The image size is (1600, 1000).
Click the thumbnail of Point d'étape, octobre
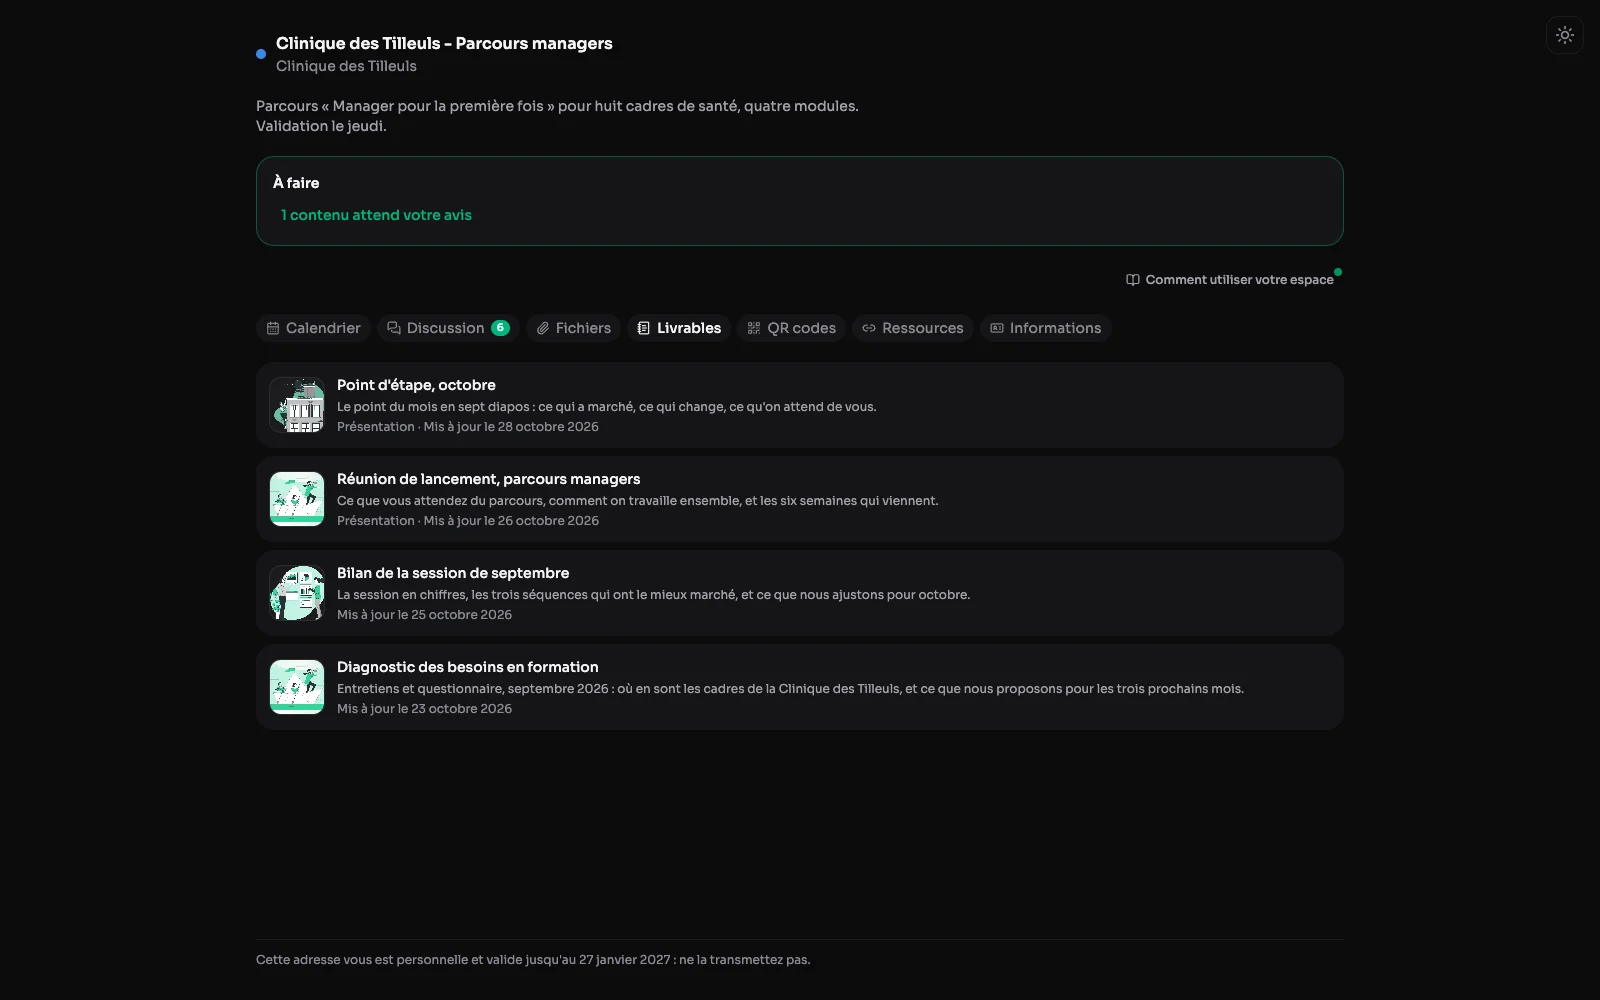click(297, 405)
